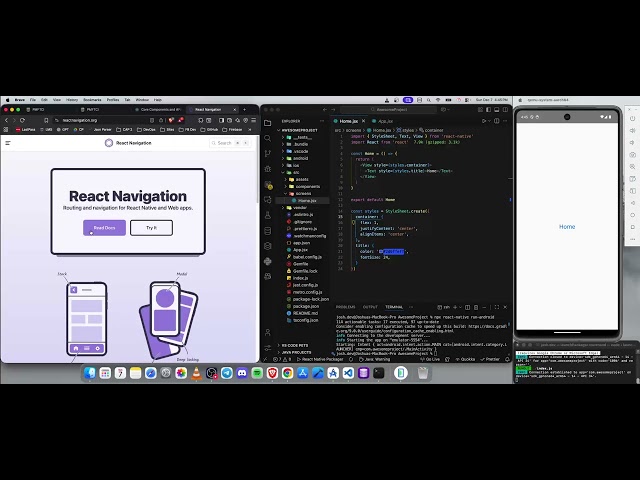Open a new tab in Brave
The height and width of the screenshot is (480, 640).
coord(244,109)
